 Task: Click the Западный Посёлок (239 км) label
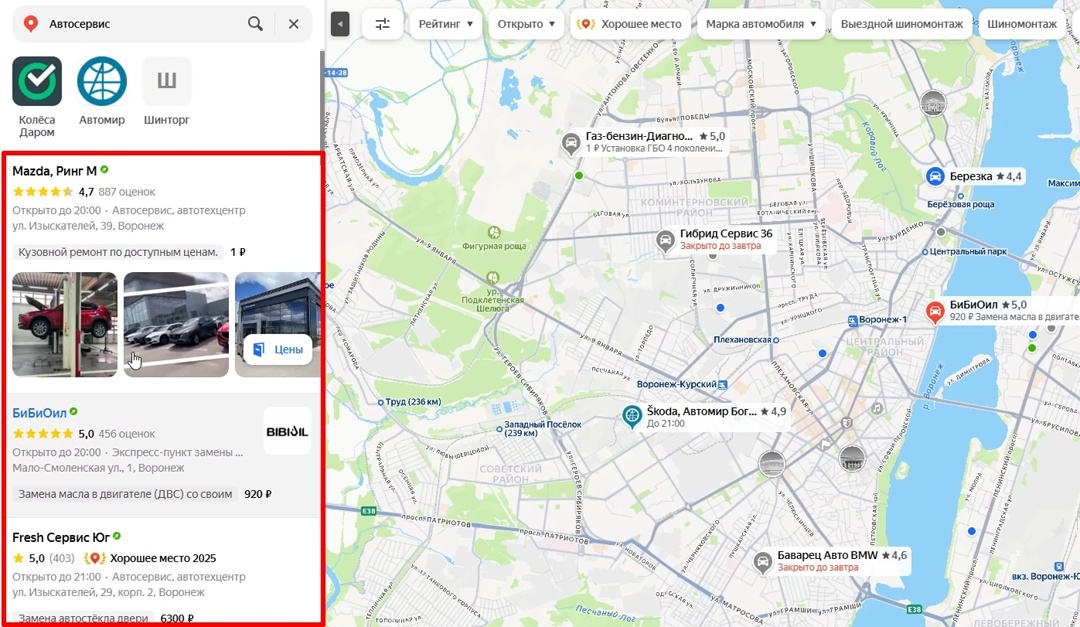click(x=543, y=429)
